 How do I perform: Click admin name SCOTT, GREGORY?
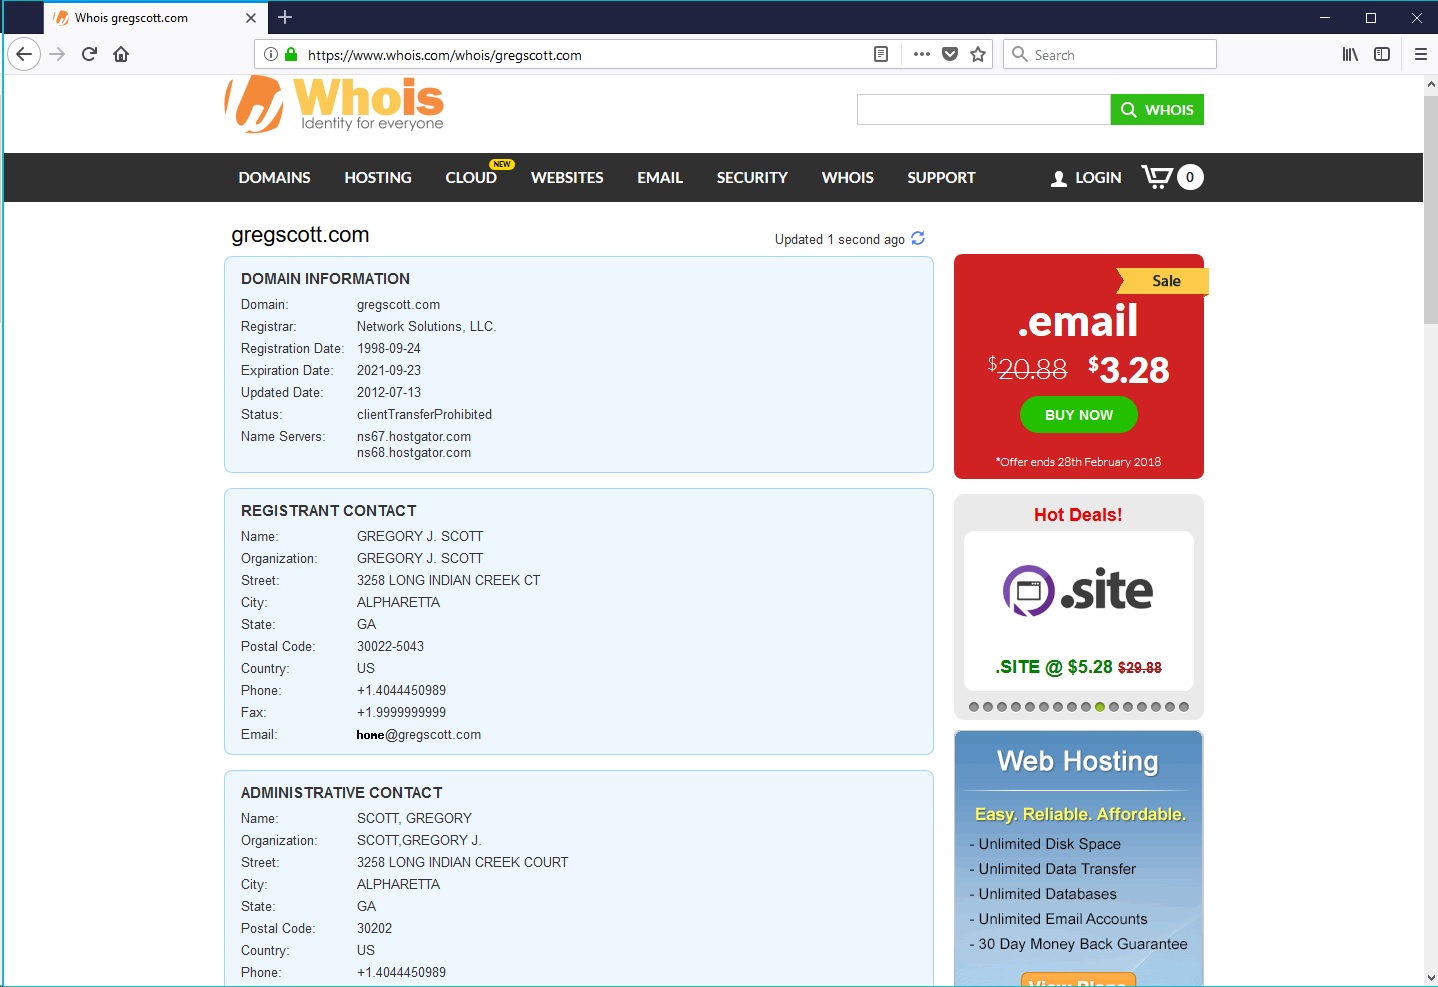[x=414, y=818]
